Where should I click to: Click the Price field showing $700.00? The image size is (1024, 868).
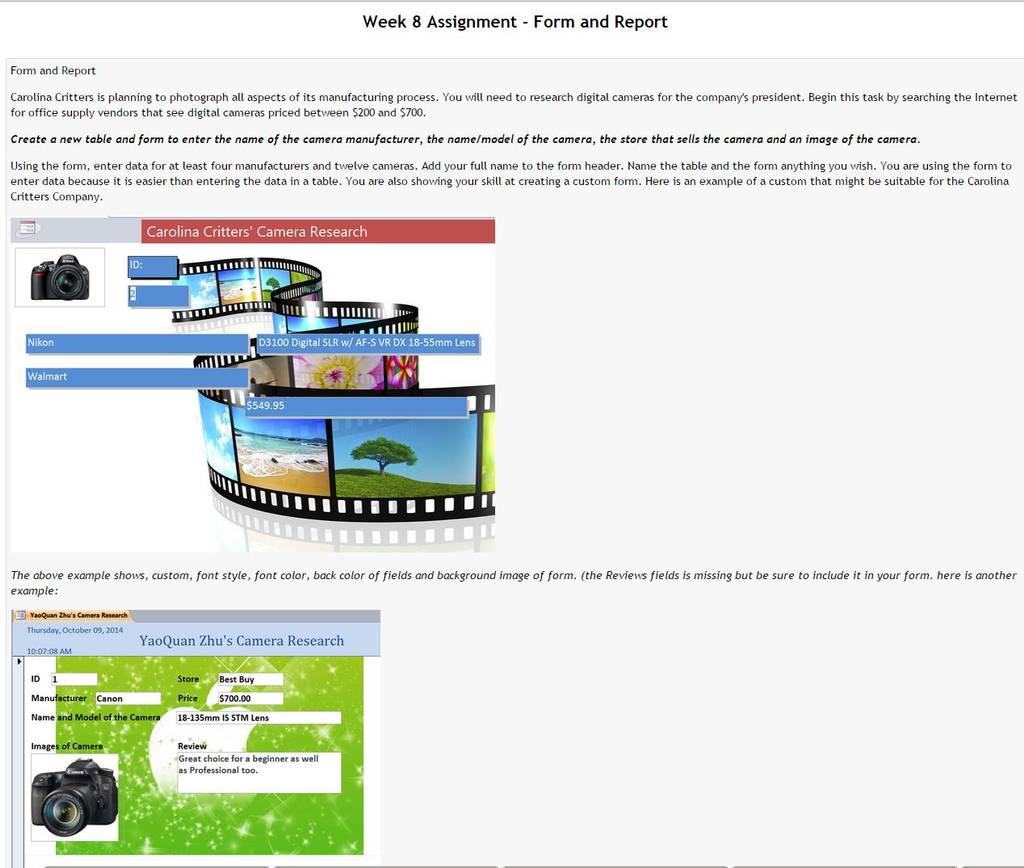pyautogui.click(x=250, y=698)
